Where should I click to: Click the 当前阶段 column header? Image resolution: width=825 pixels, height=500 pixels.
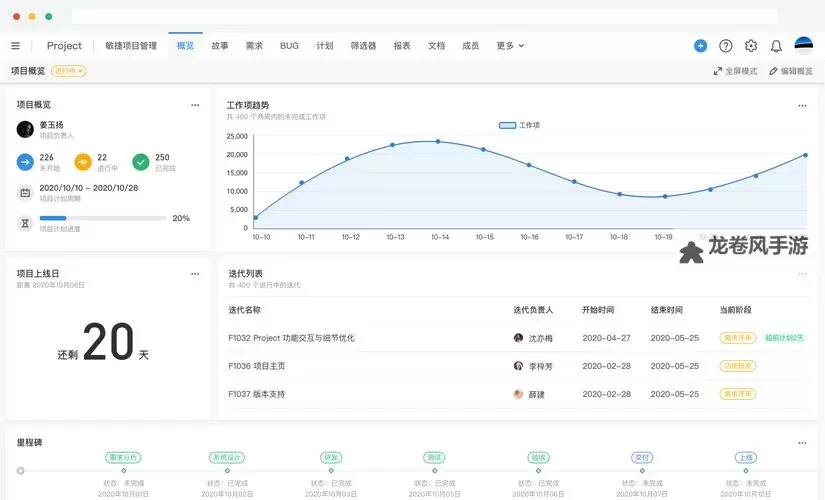tap(736, 310)
